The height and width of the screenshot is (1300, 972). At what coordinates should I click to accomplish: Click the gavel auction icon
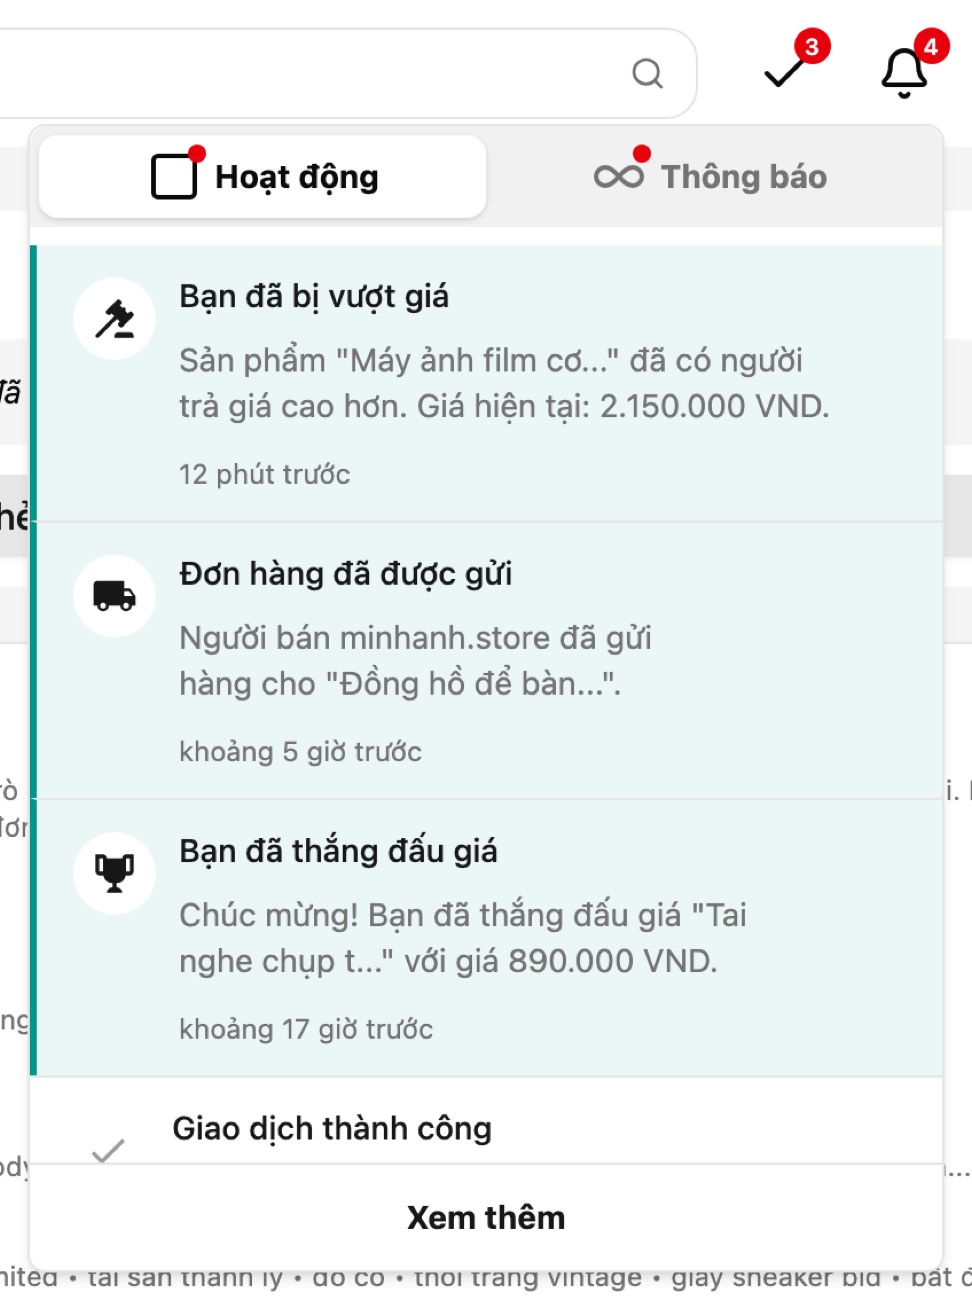(115, 319)
